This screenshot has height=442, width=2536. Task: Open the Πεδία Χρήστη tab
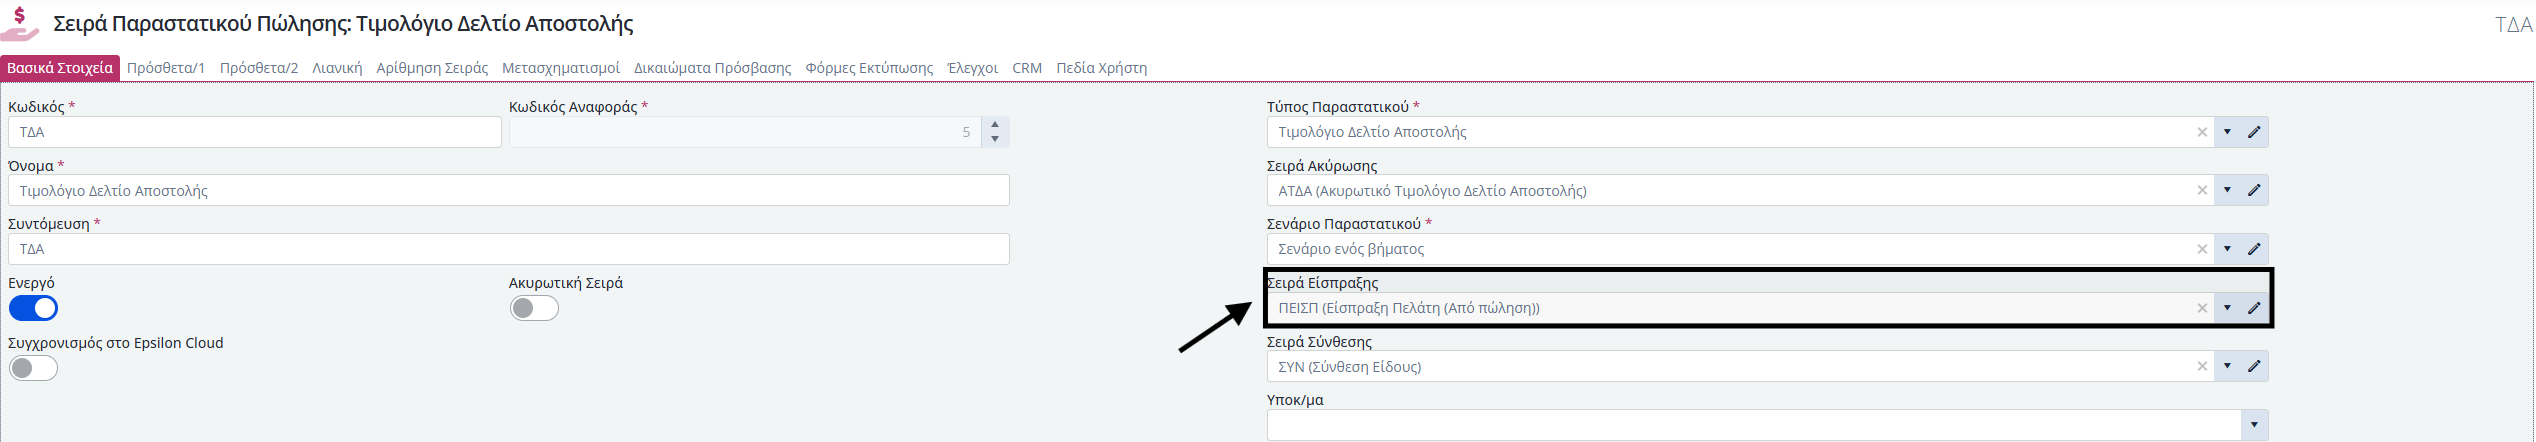(1101, 68)
